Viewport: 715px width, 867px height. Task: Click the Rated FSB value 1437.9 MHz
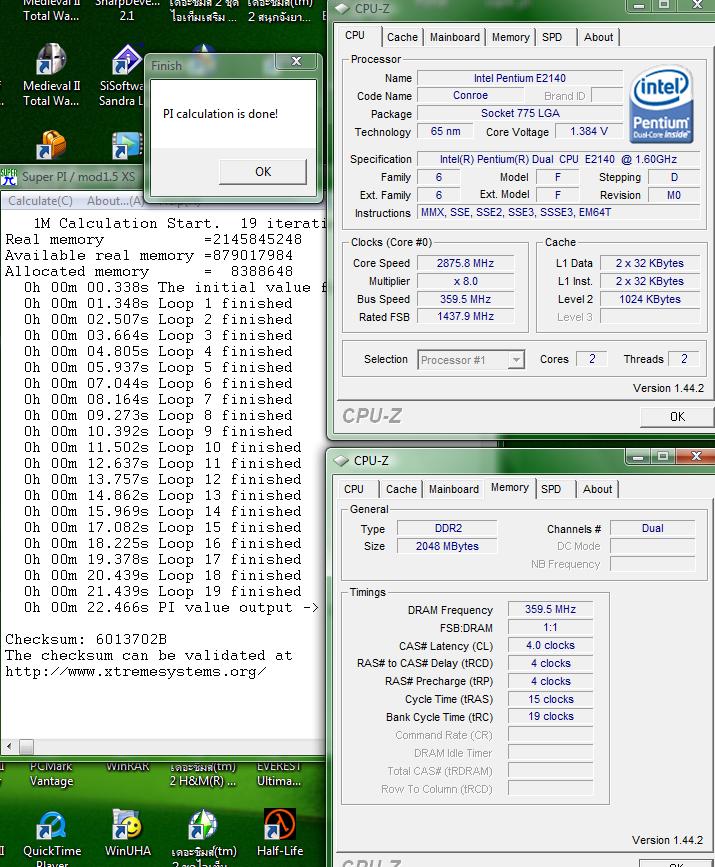(x=465, y=316)
